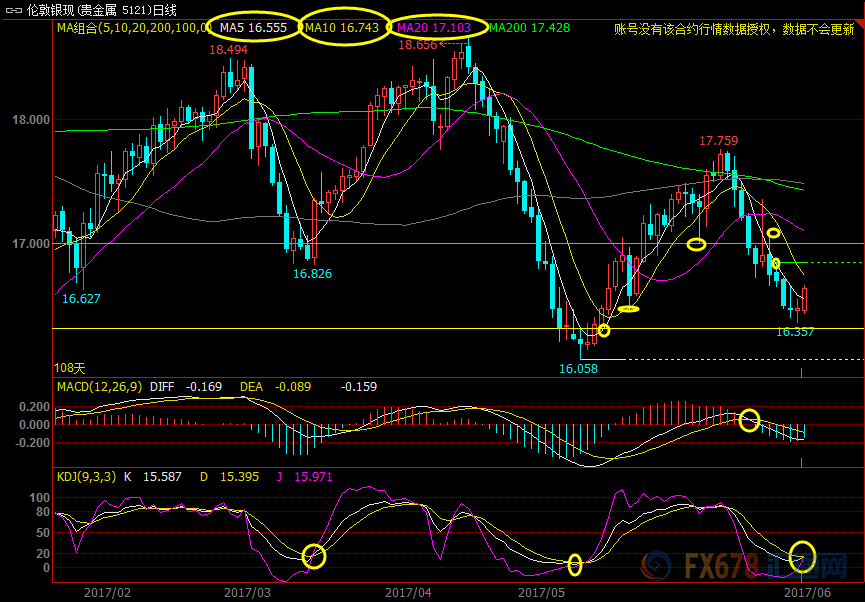The height and width of the screenshot is (602, 865).
Task: Click the MA10 16.743 readout
Action: pyautogui.click(x=342, y=28)
